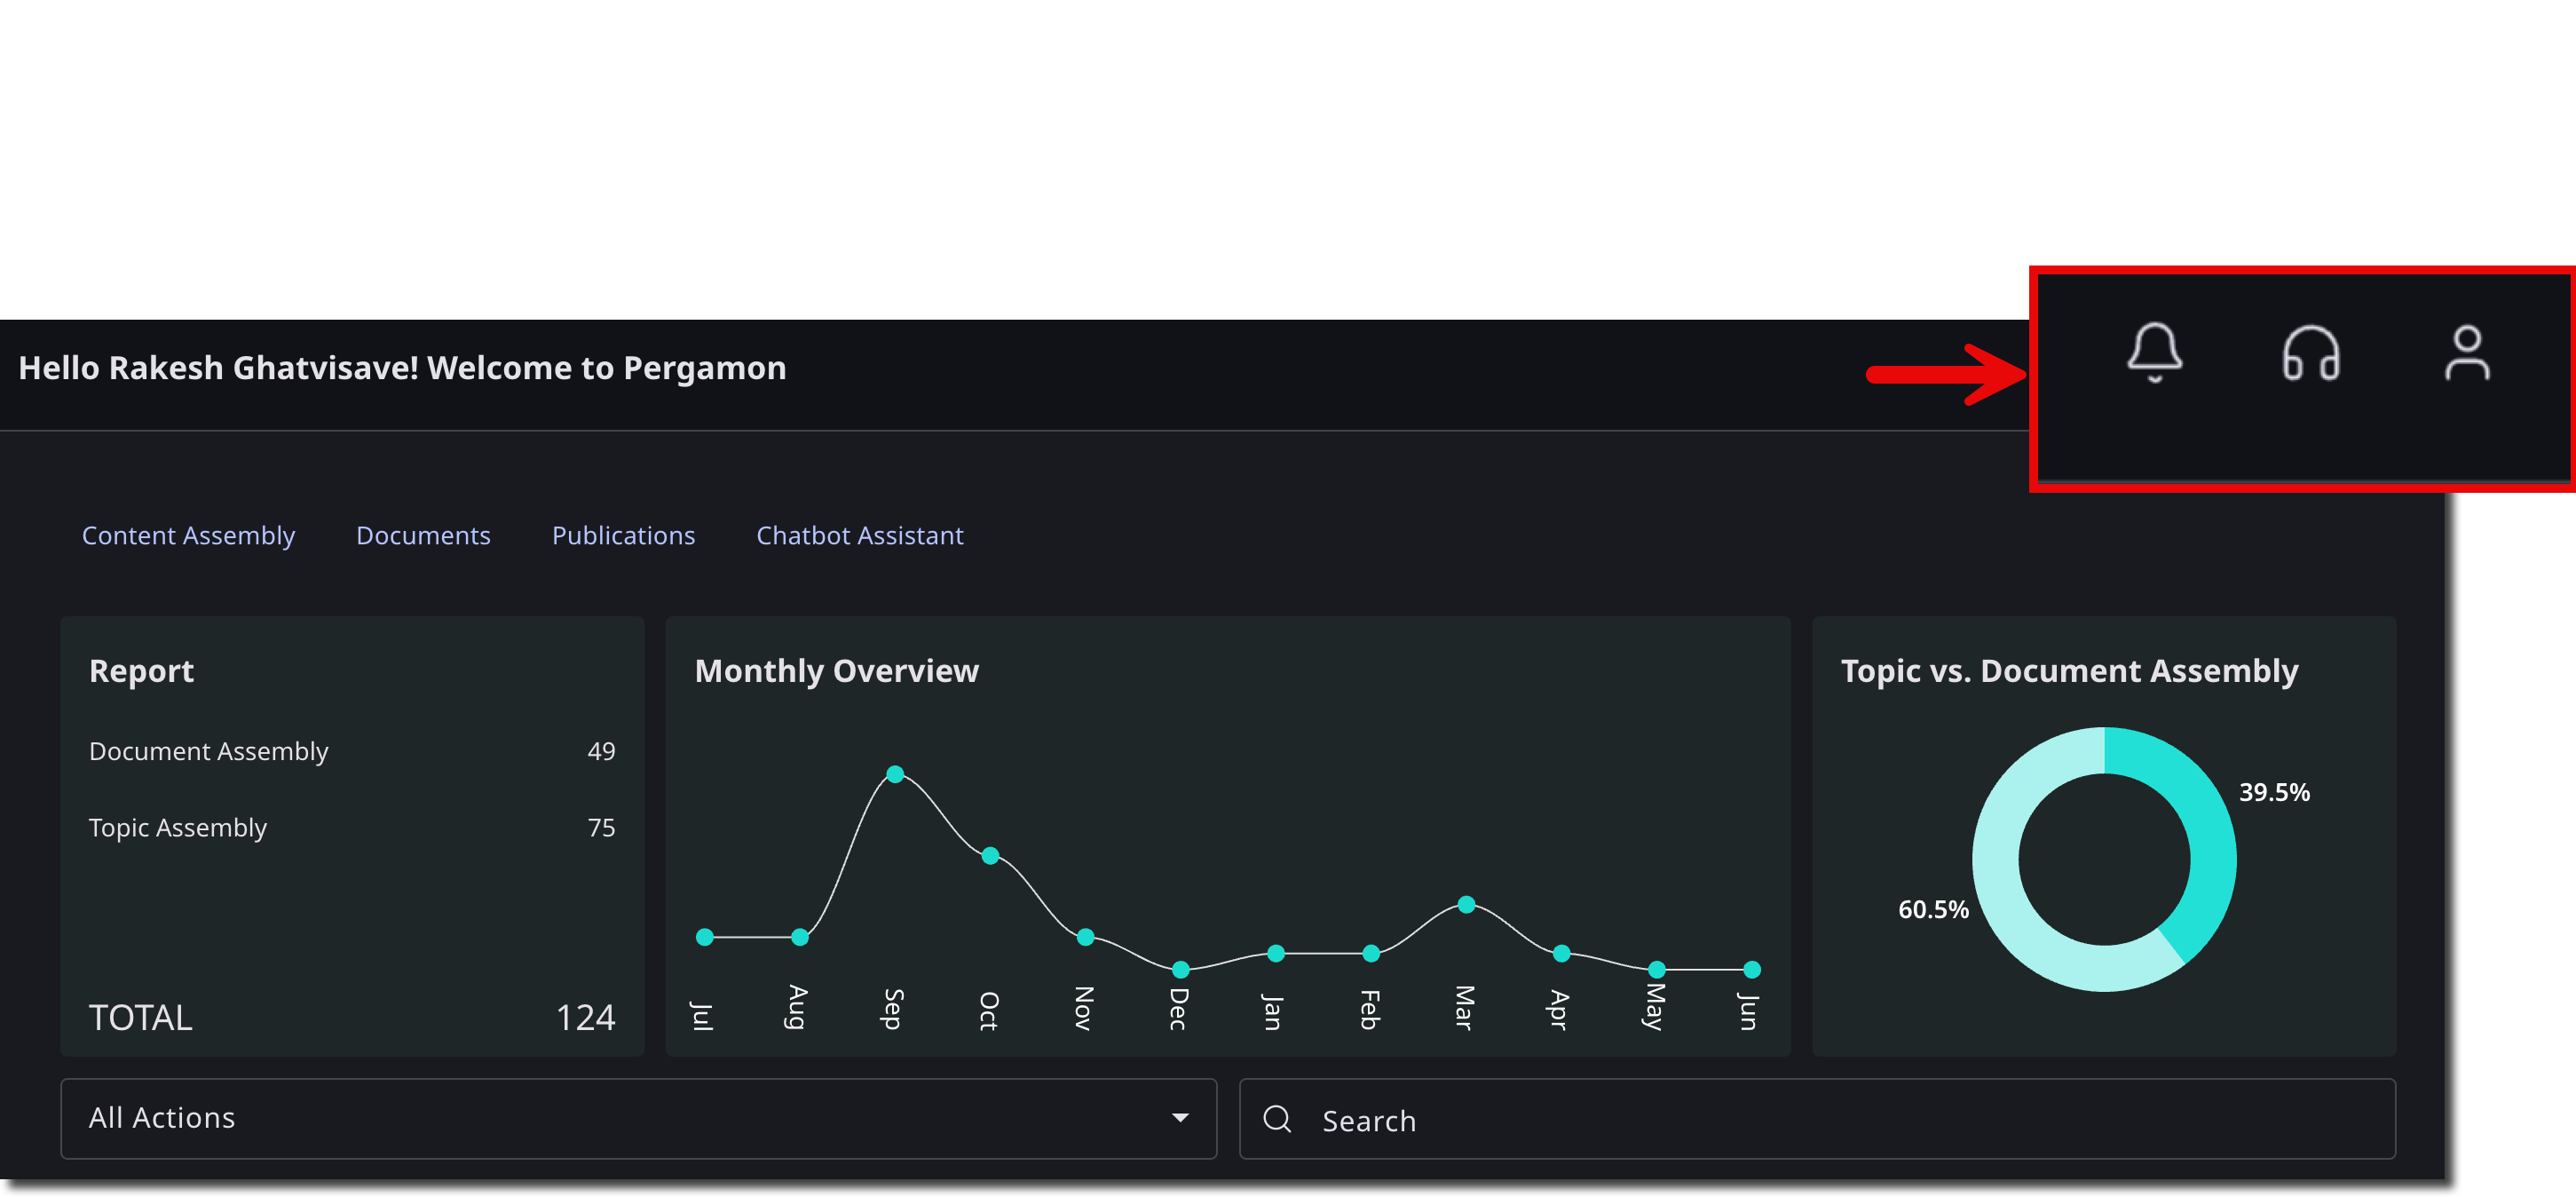
Task: Click the welcome greeting text
Action: [x=402, y=368]
